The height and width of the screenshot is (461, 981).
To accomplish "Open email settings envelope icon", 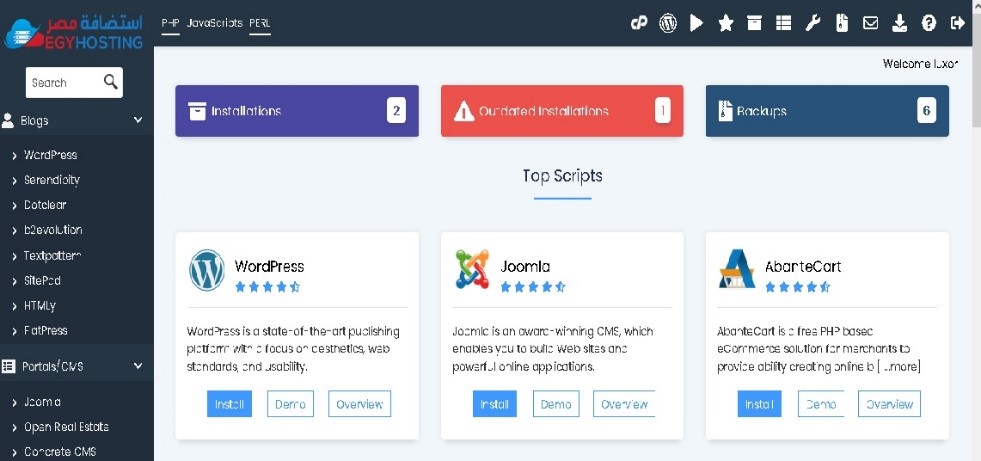I will 871,23.
